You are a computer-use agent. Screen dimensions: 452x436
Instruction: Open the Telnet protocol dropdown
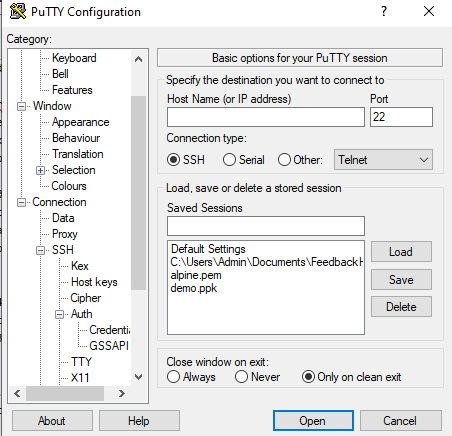tap(383, 160)
